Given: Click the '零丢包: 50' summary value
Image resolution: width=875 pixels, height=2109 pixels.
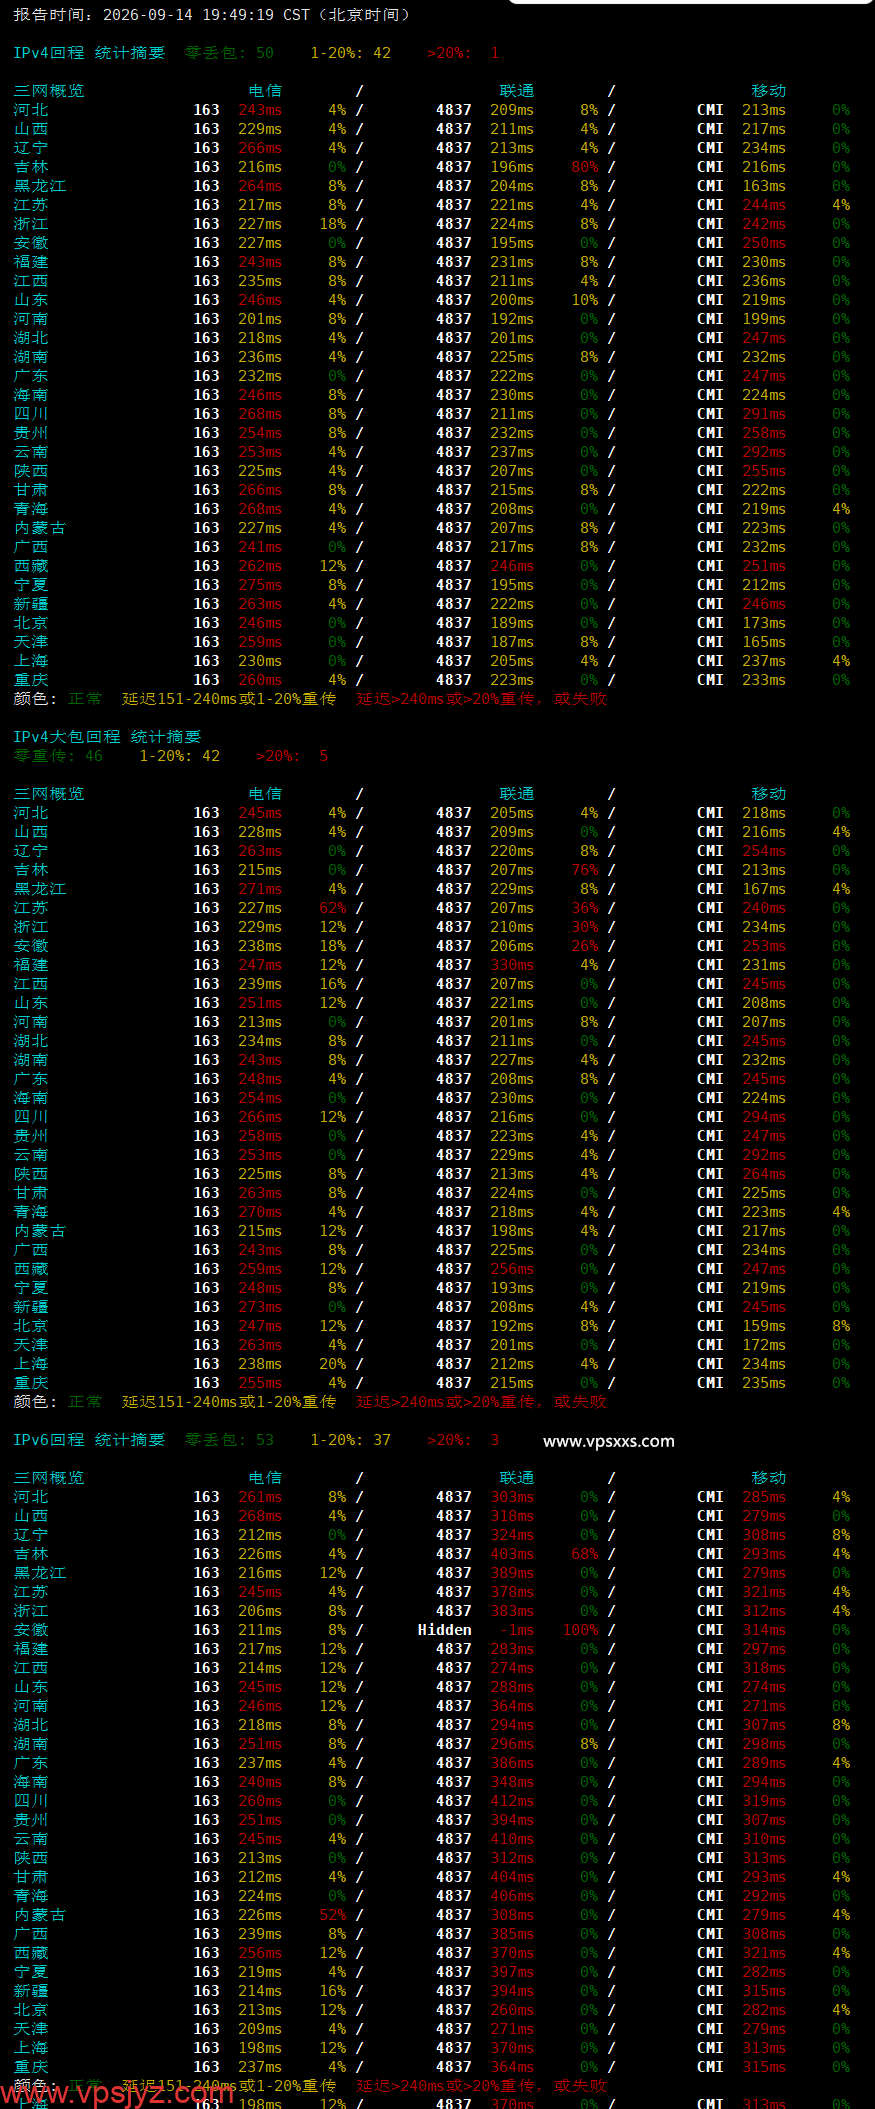Looking at the screenshot, I should pyautogui.click(x=229, y=53).
